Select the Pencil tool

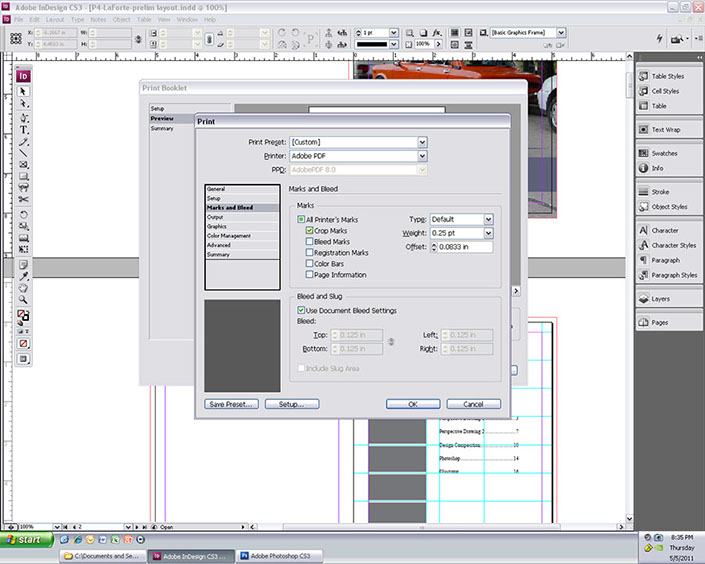[23, 142]
